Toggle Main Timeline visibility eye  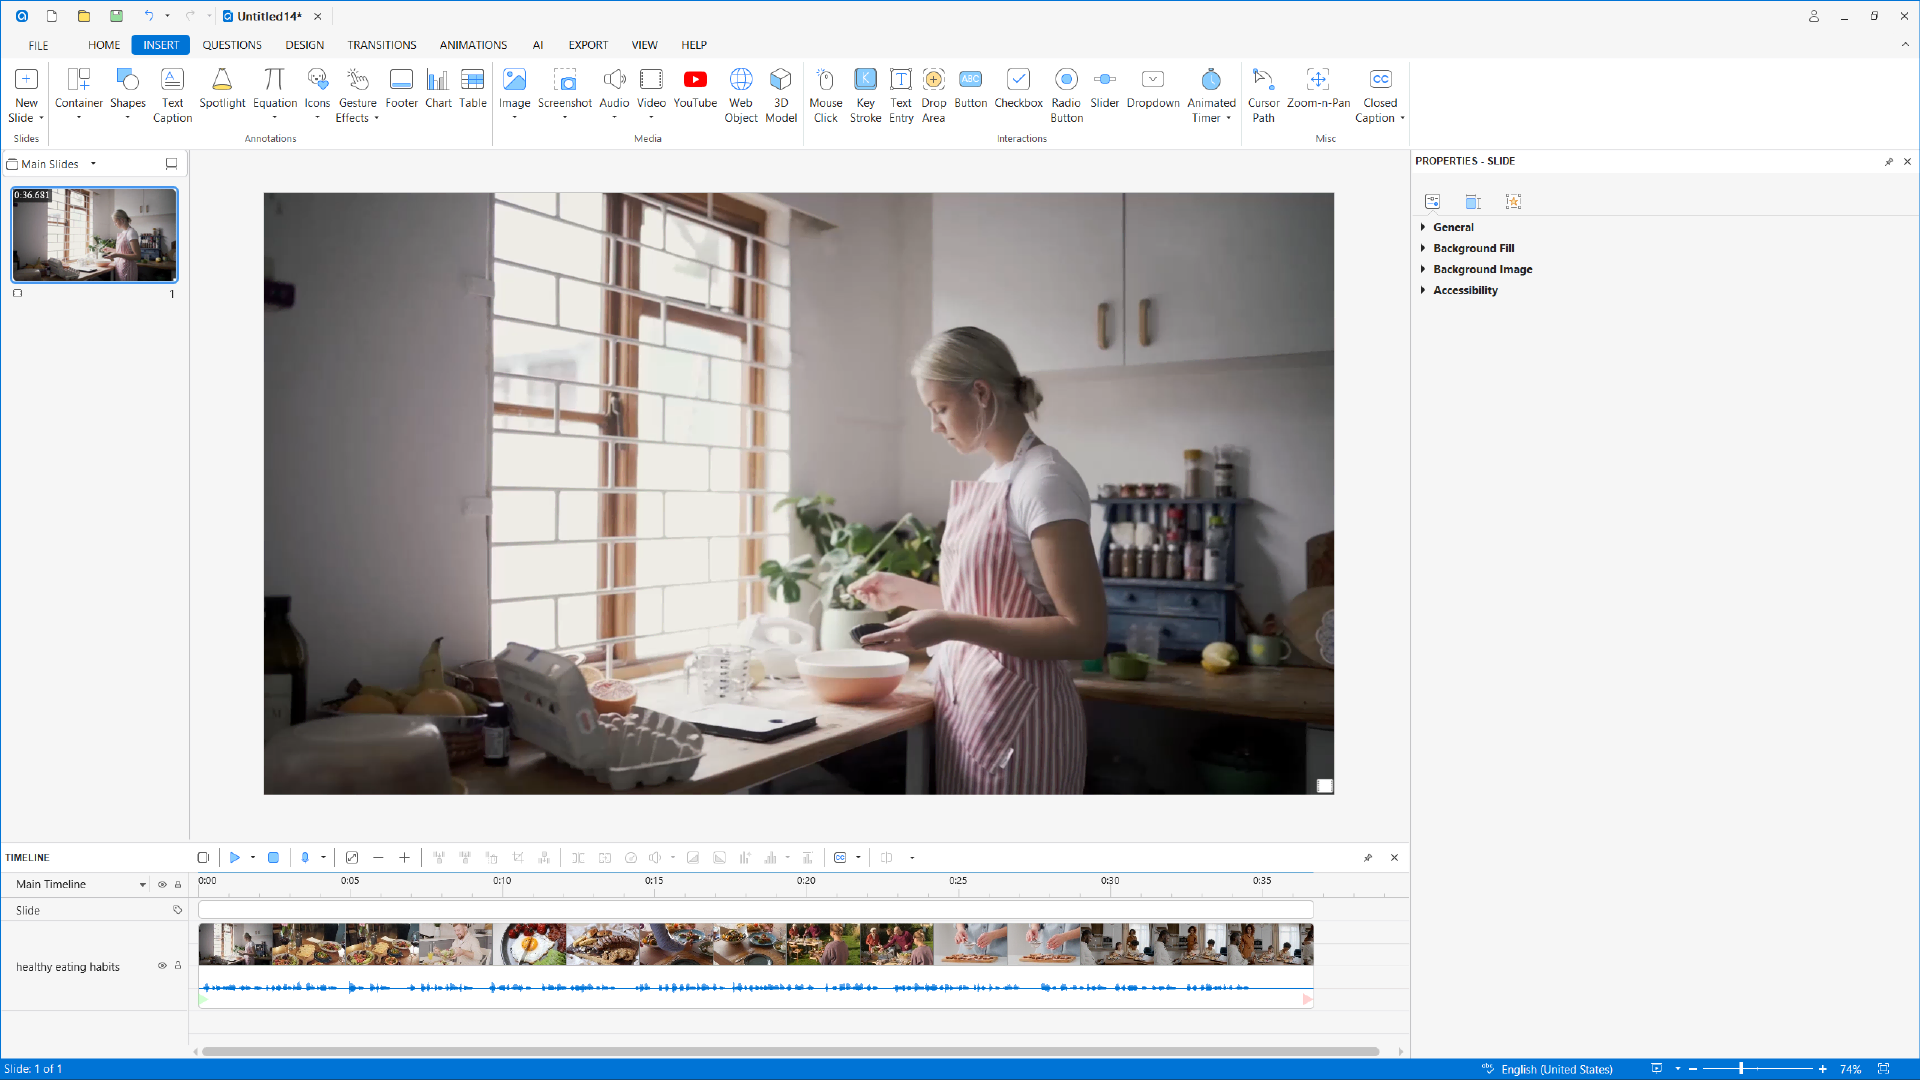(162, 885)
